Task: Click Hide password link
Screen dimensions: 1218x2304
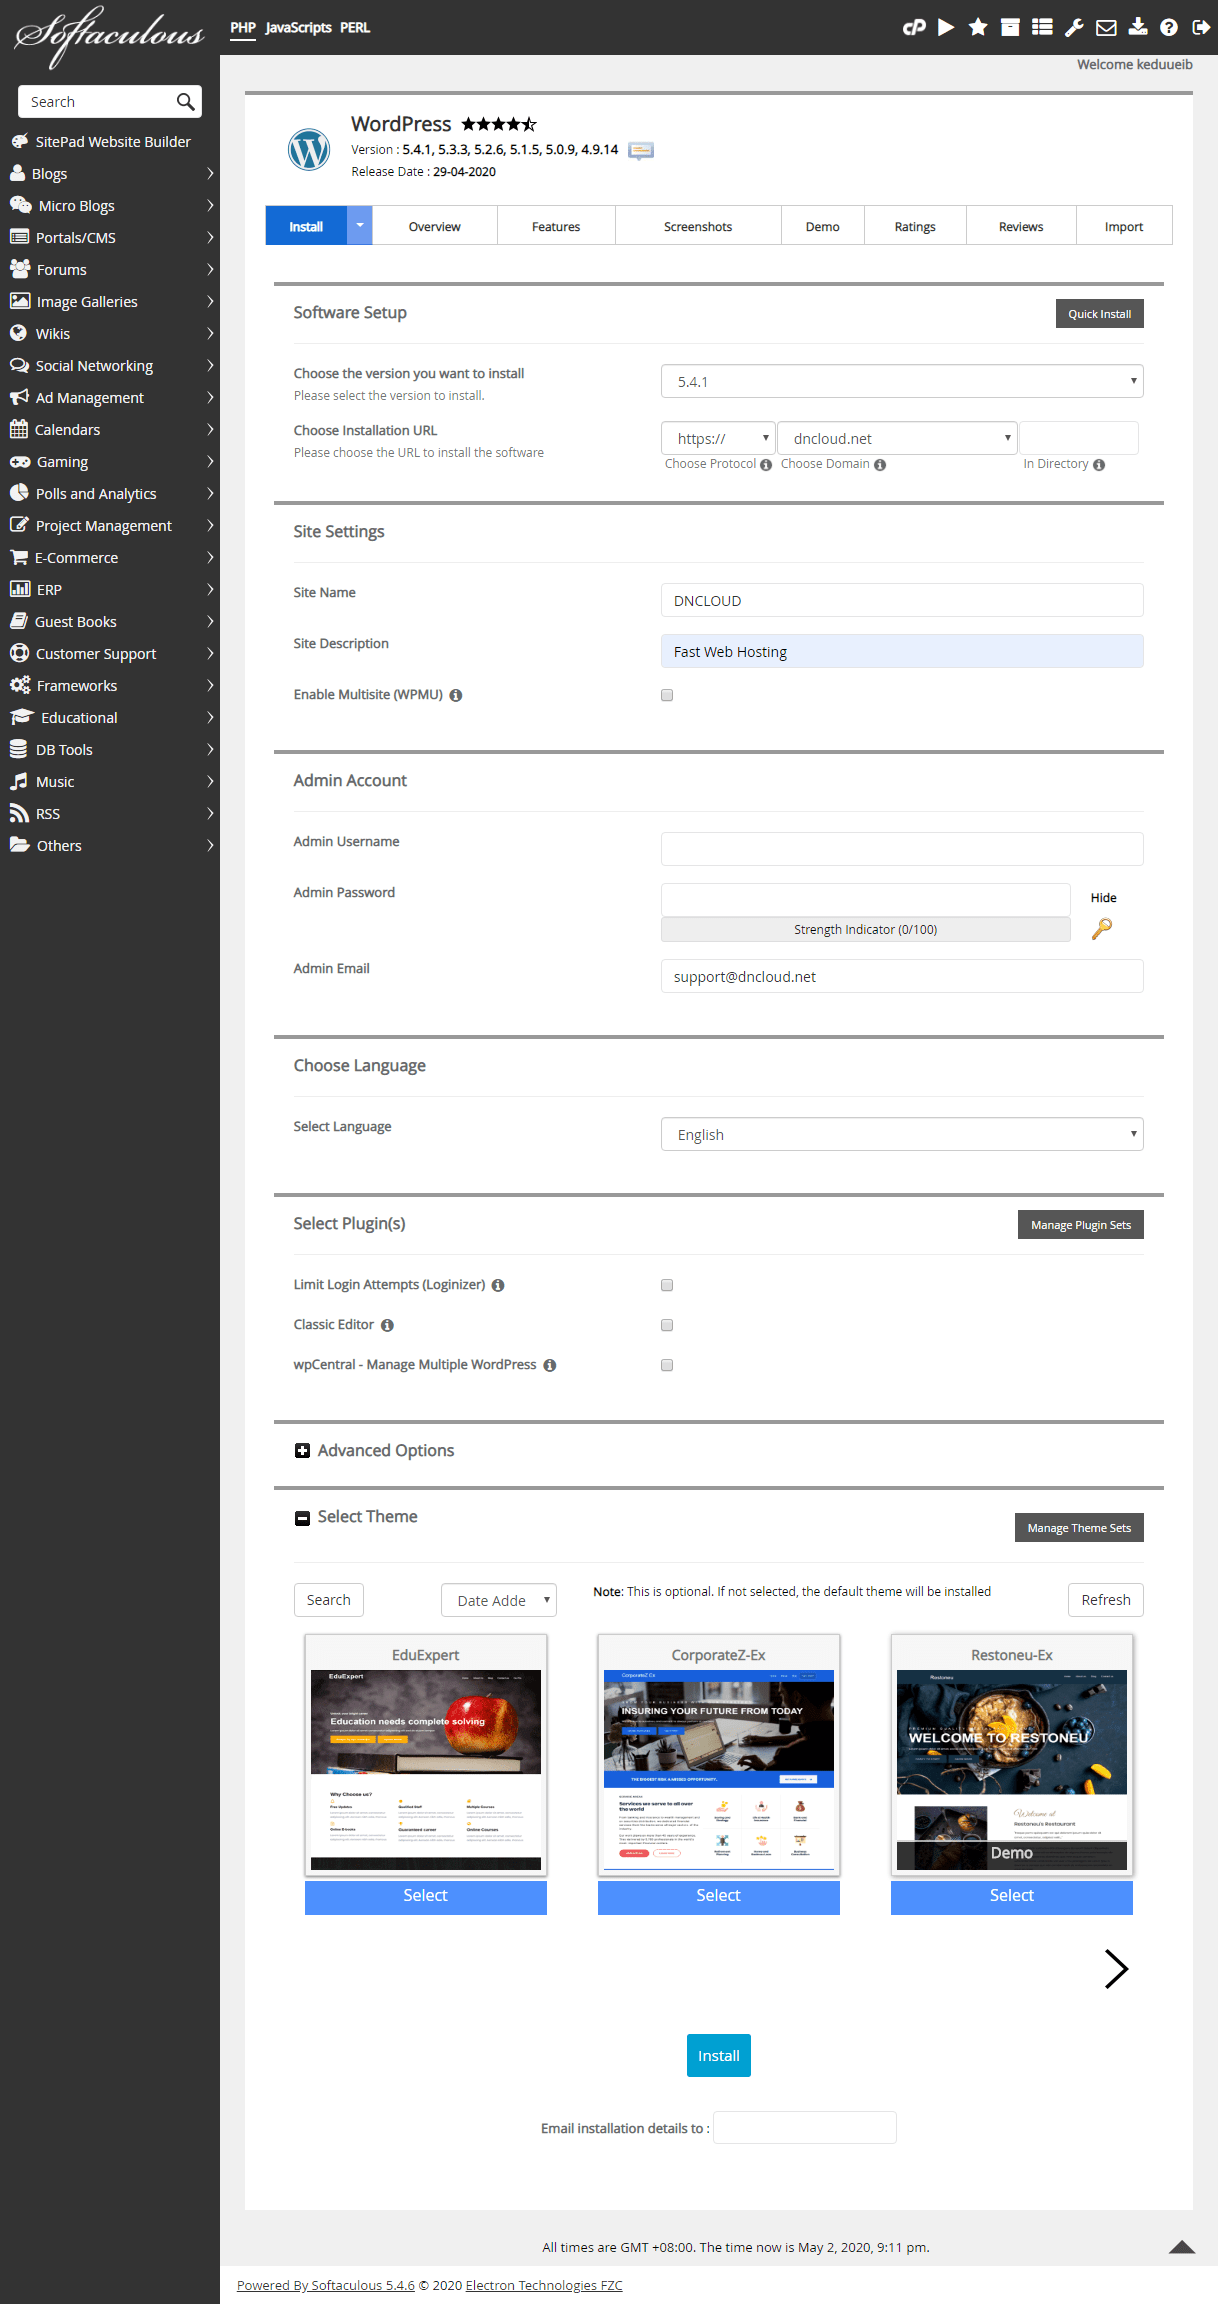Action: tap(1104, 898)
